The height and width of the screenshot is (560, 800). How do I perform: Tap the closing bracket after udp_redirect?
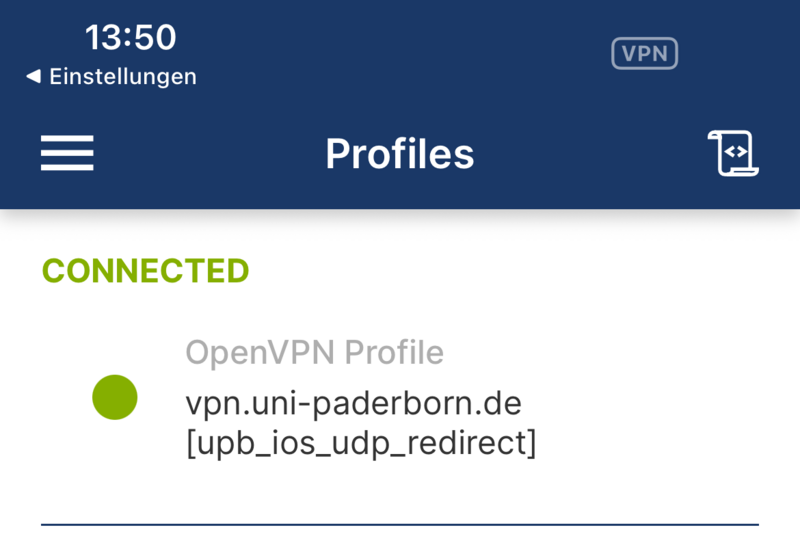pyautogui.click(x=530, y=443)
